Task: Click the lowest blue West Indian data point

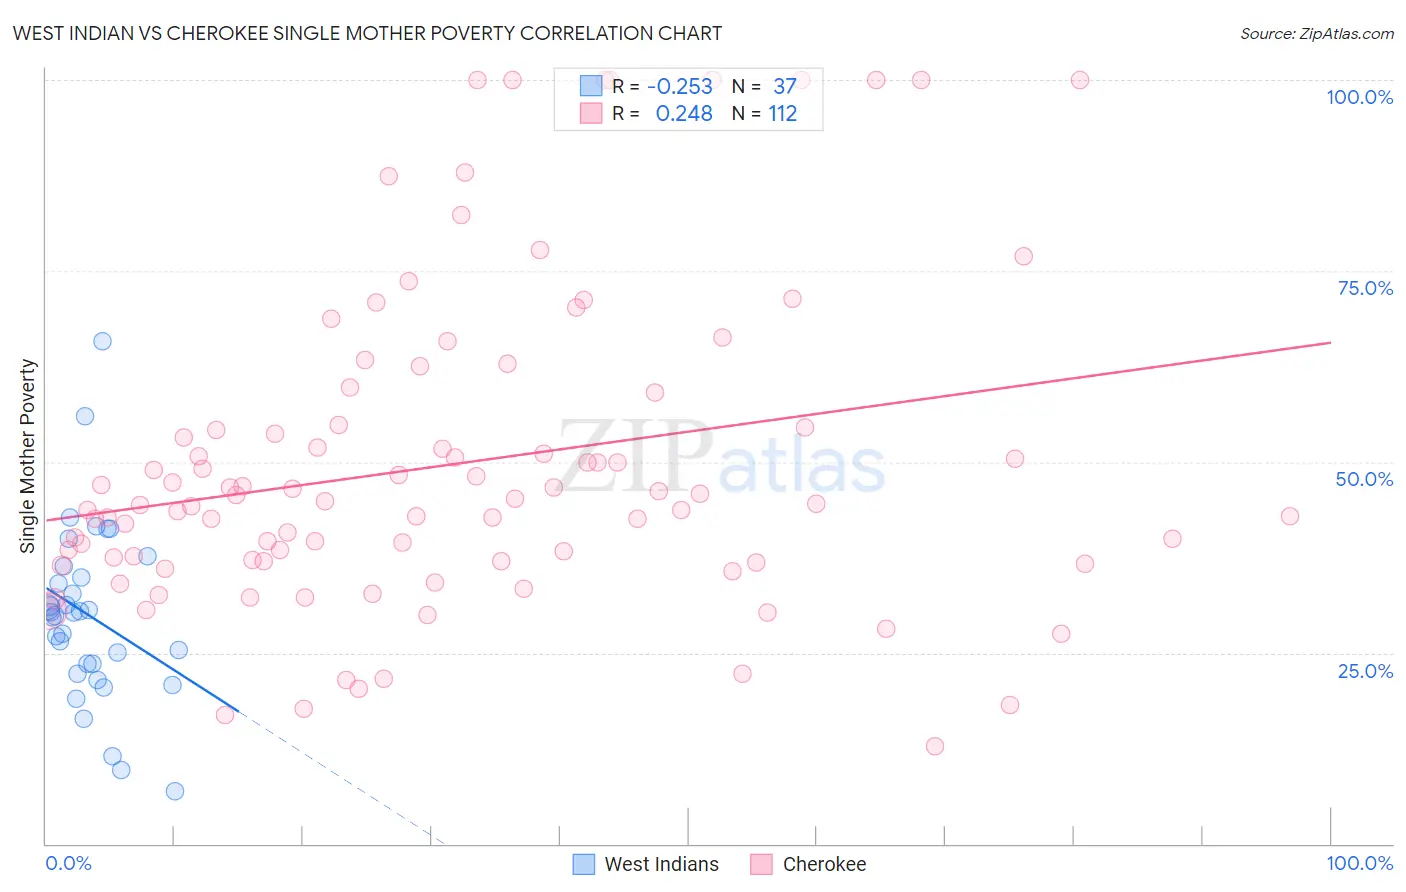Action: (x=175, y=791)
